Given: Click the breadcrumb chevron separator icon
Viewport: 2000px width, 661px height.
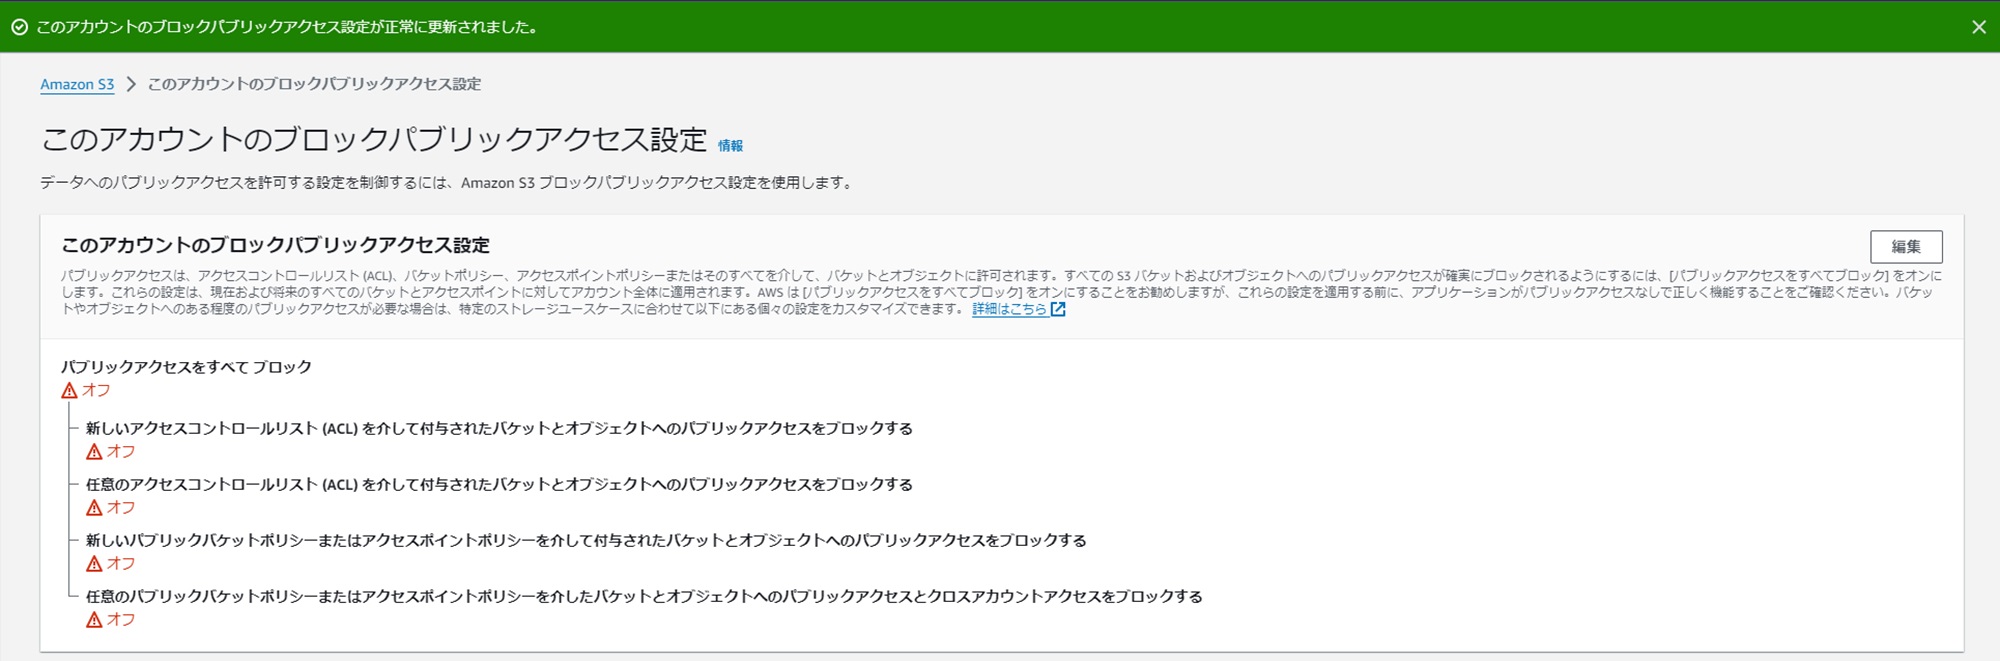Looking at the screenshot, I should [131, 84].
